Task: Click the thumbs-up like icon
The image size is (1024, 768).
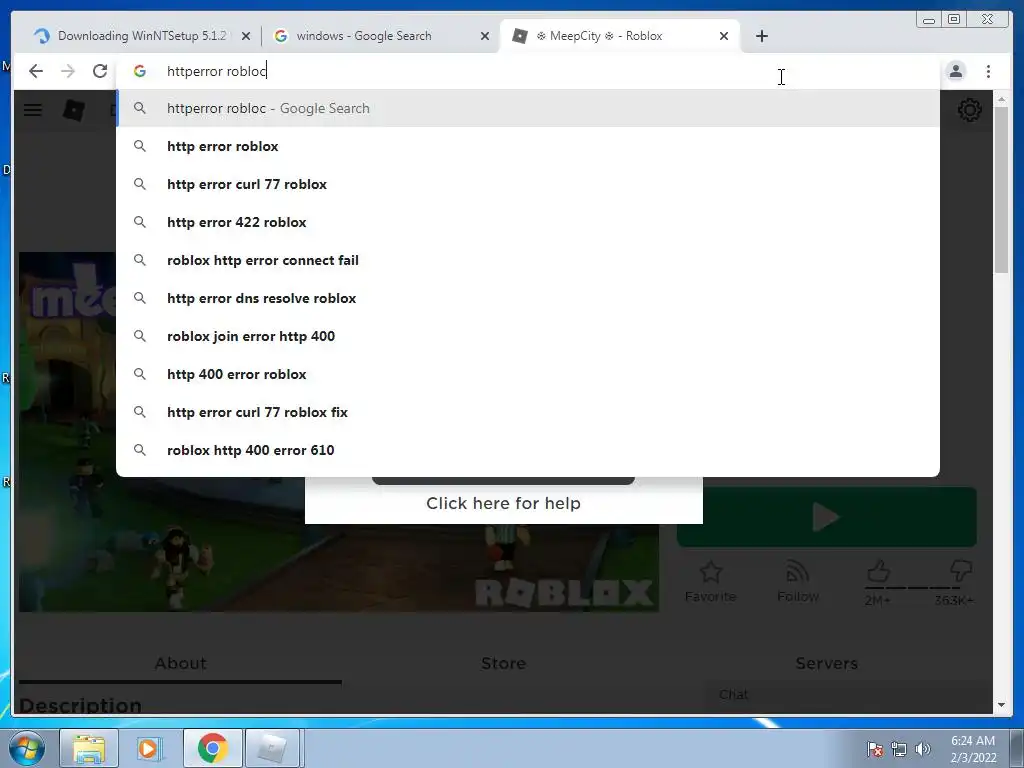Action: (878, 571)
